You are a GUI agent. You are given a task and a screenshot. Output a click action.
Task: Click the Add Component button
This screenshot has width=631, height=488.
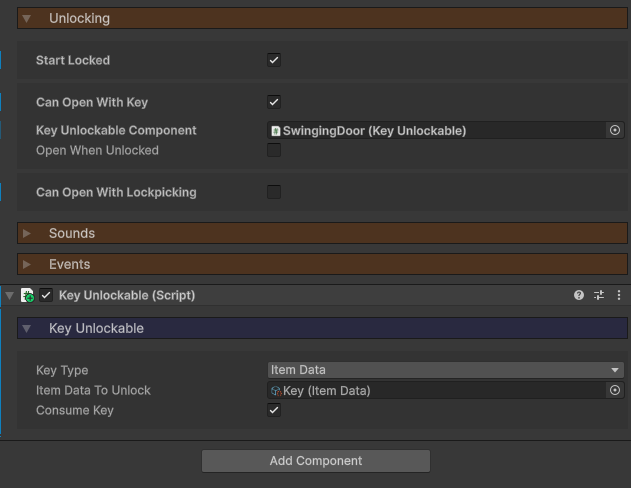(316, 461)
